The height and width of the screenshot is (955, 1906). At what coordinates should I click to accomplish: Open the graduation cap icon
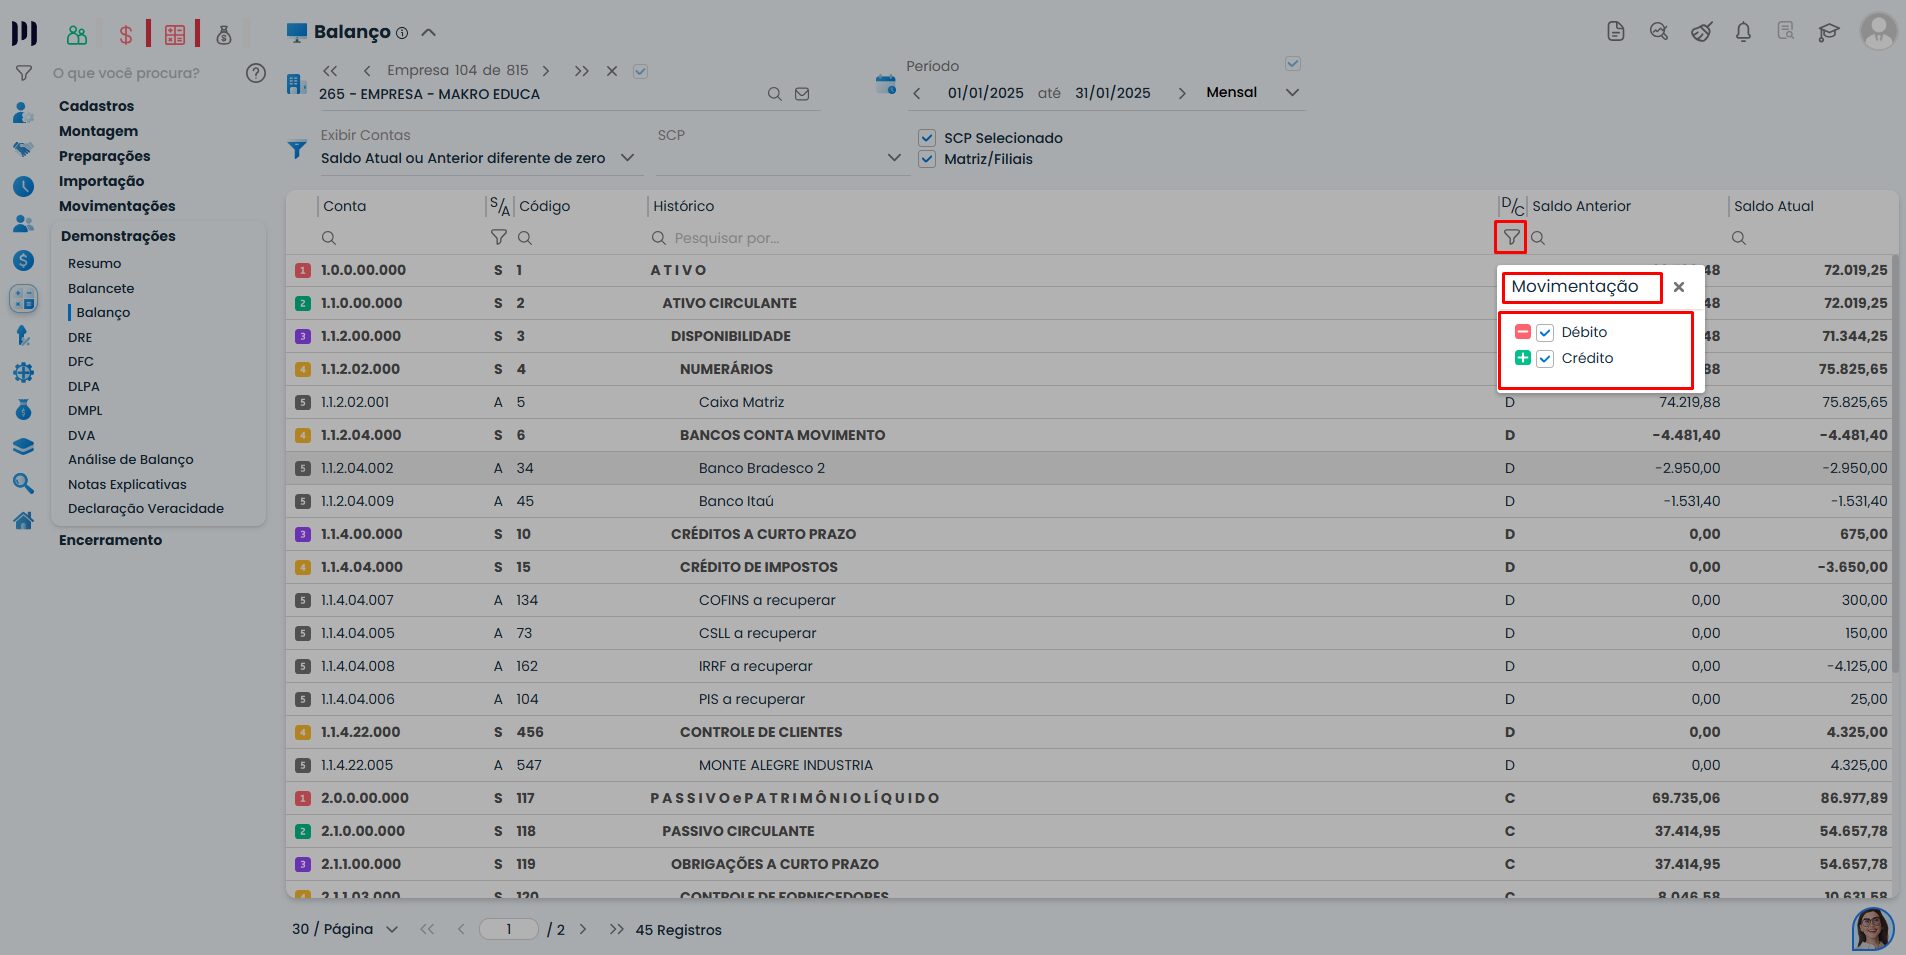pyautogui.click(x=1828, y=32)
